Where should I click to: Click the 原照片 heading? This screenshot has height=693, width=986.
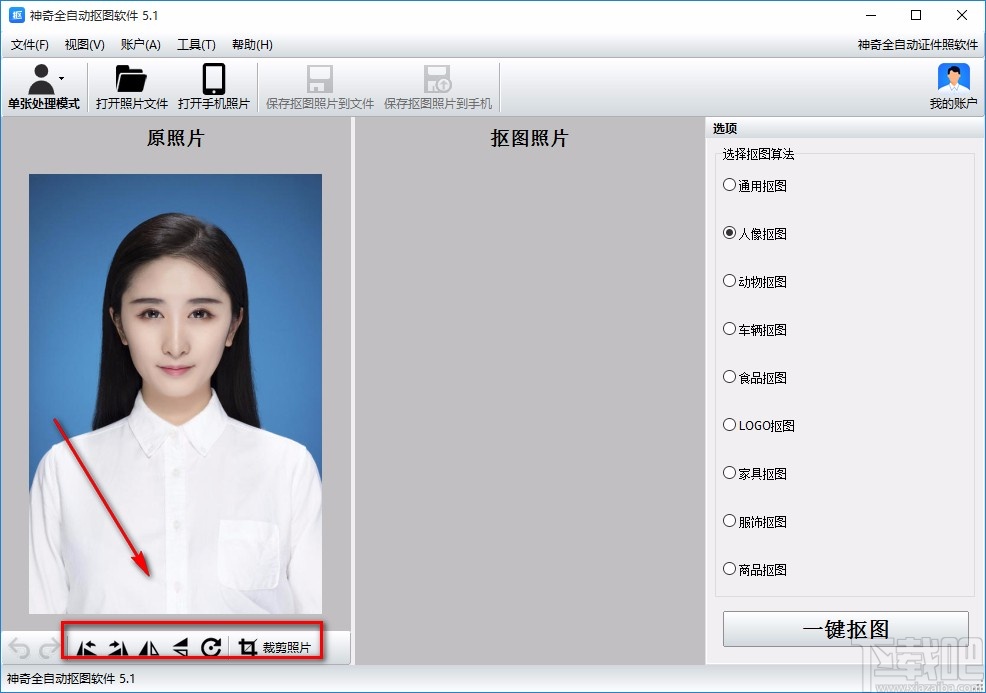(x=175, y=138)
